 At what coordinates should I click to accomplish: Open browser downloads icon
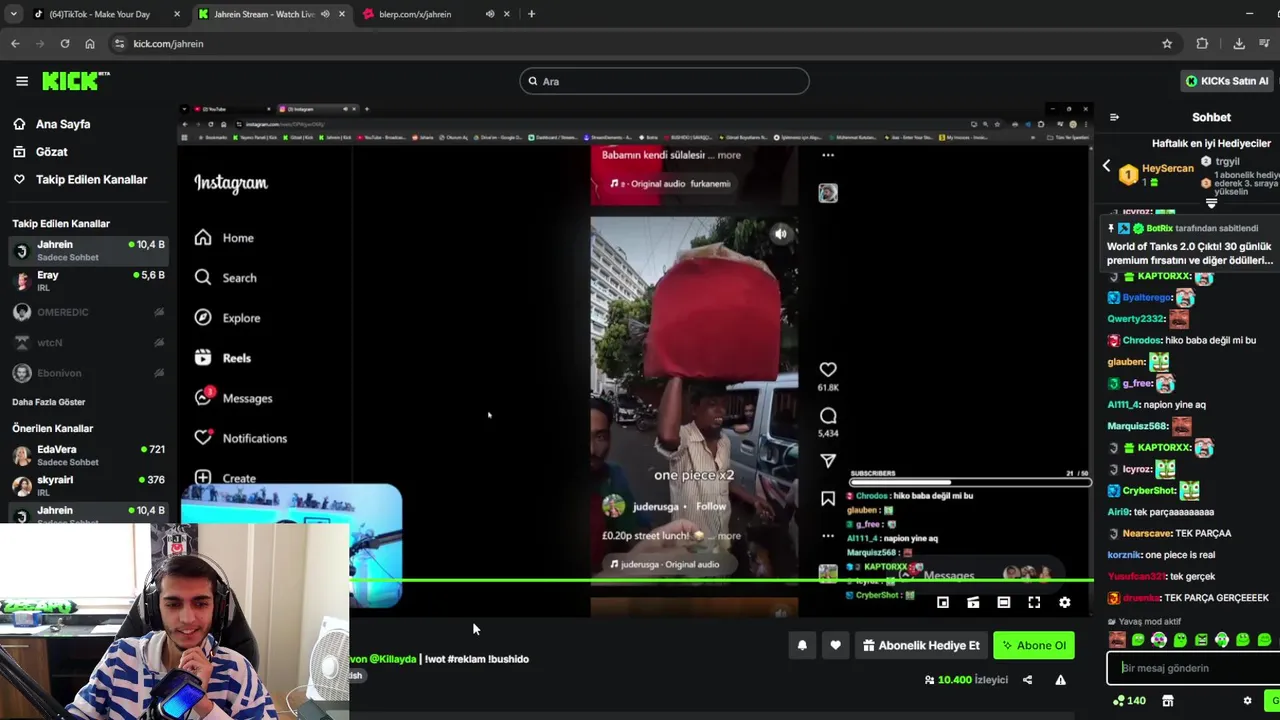pos(1239,44)
